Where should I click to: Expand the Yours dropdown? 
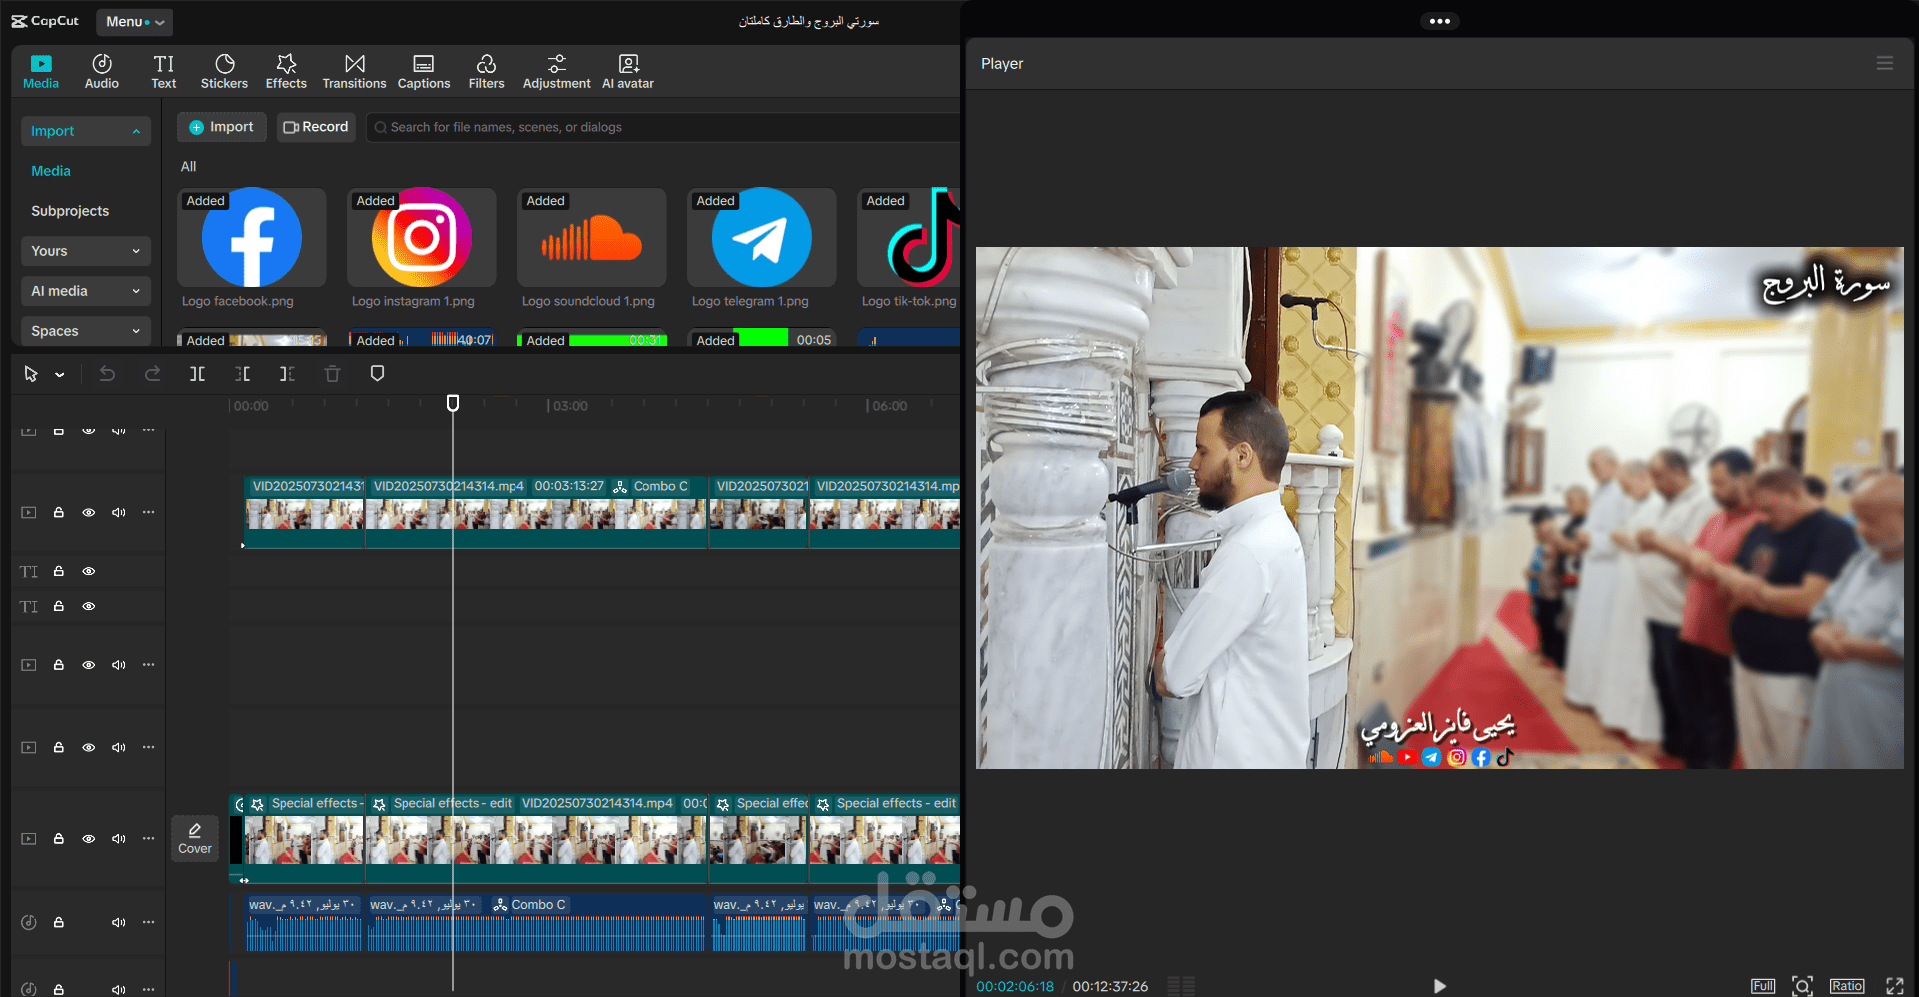pos(86,251)
